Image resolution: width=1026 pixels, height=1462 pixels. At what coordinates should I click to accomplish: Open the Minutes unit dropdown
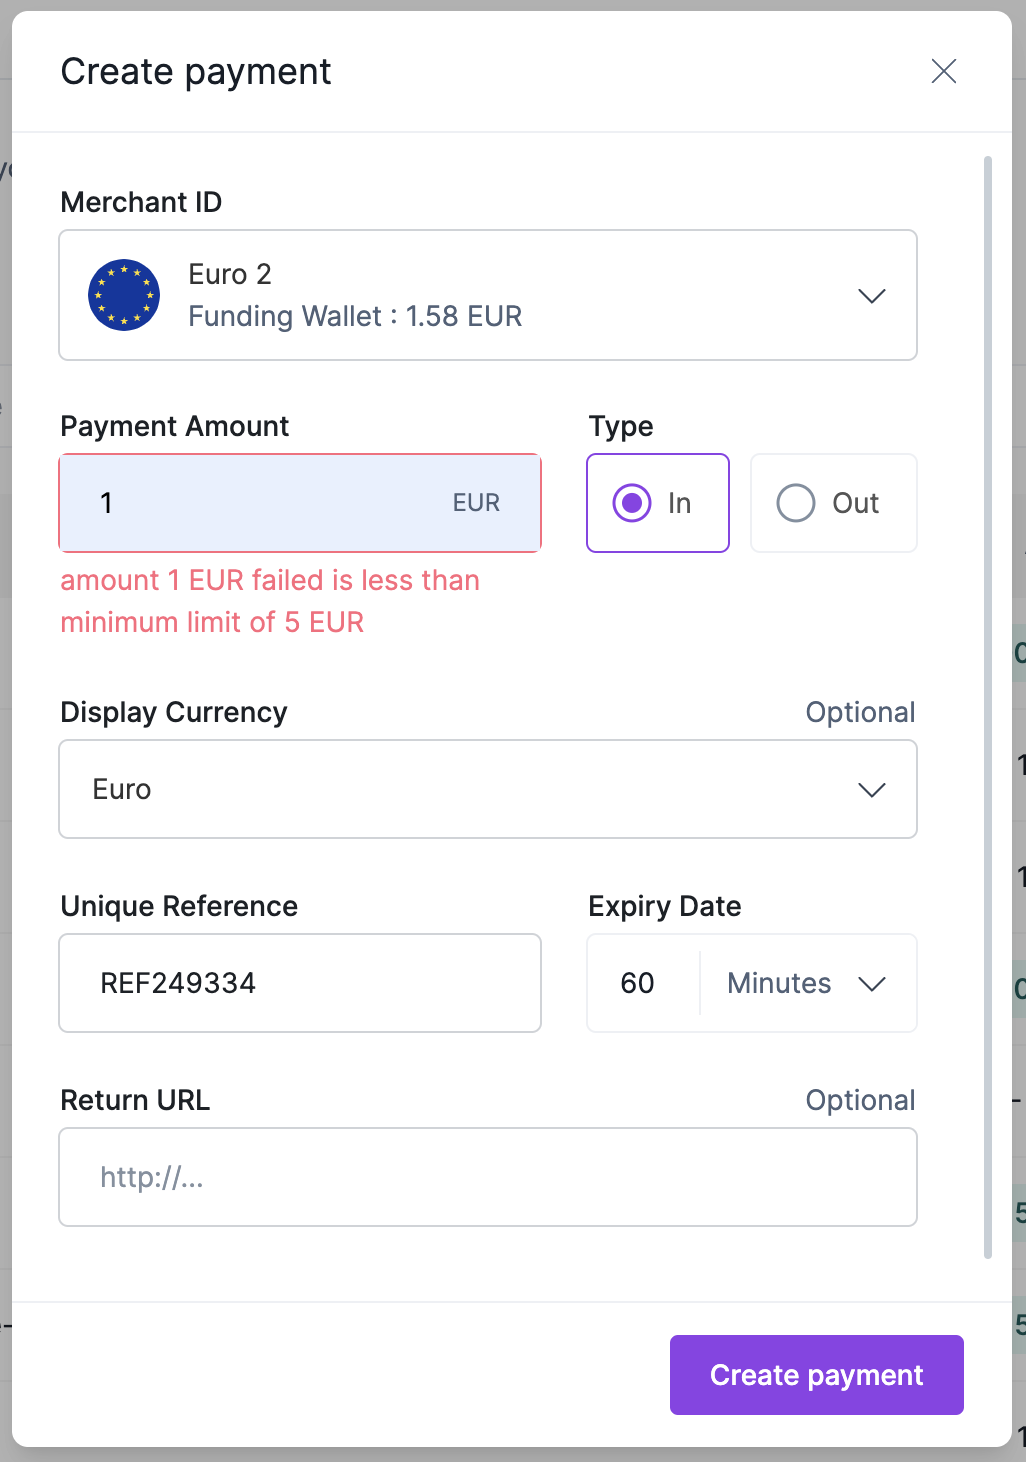click(808, 983)
